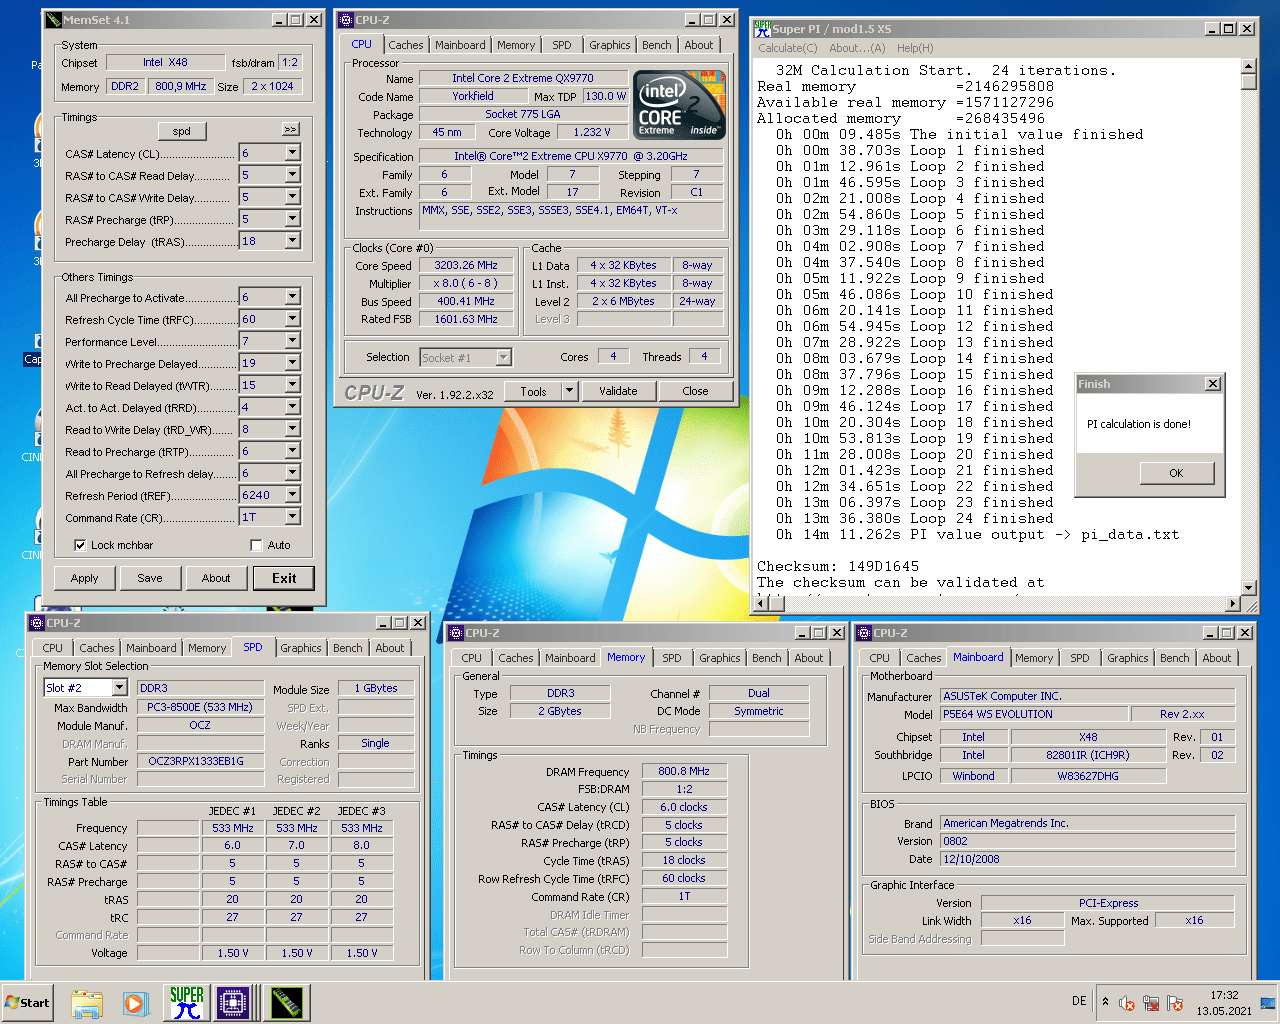Click the CPU-Z Mainboard window title icon
Image resolution: width=1280 pixels, height=1024 pixels.
pos(864,633)
